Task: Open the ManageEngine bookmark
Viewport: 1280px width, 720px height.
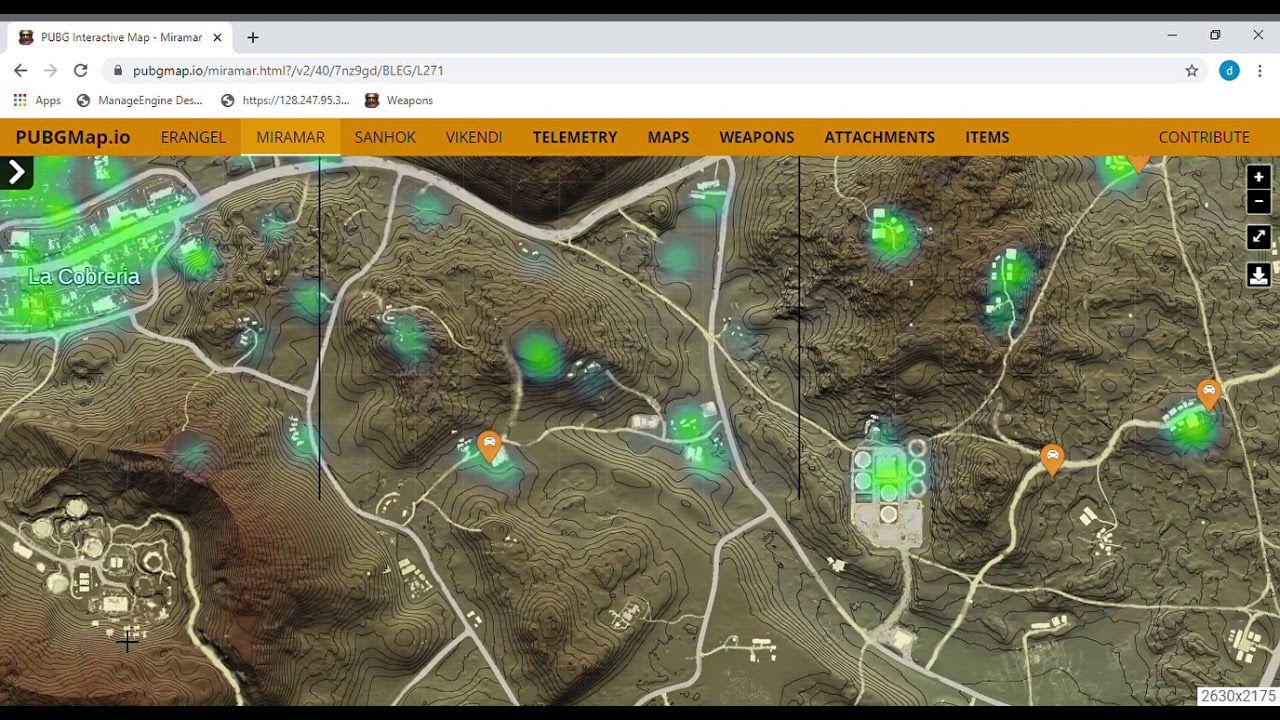Action: 139,100
